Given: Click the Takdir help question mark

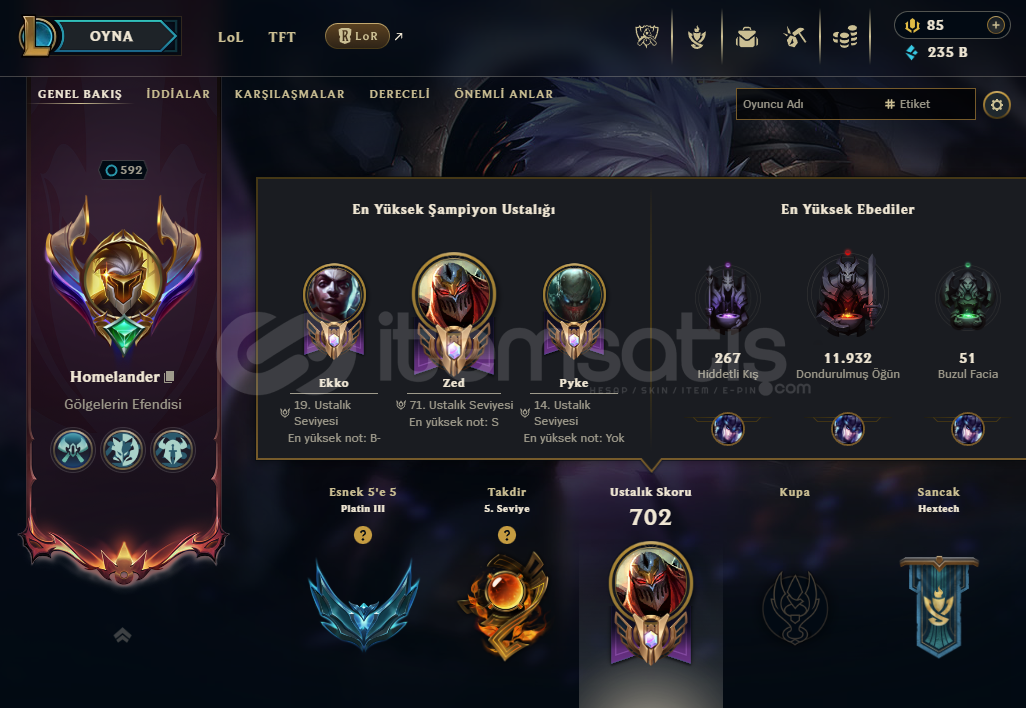Looking at the screenshot, I should point(506,535).
